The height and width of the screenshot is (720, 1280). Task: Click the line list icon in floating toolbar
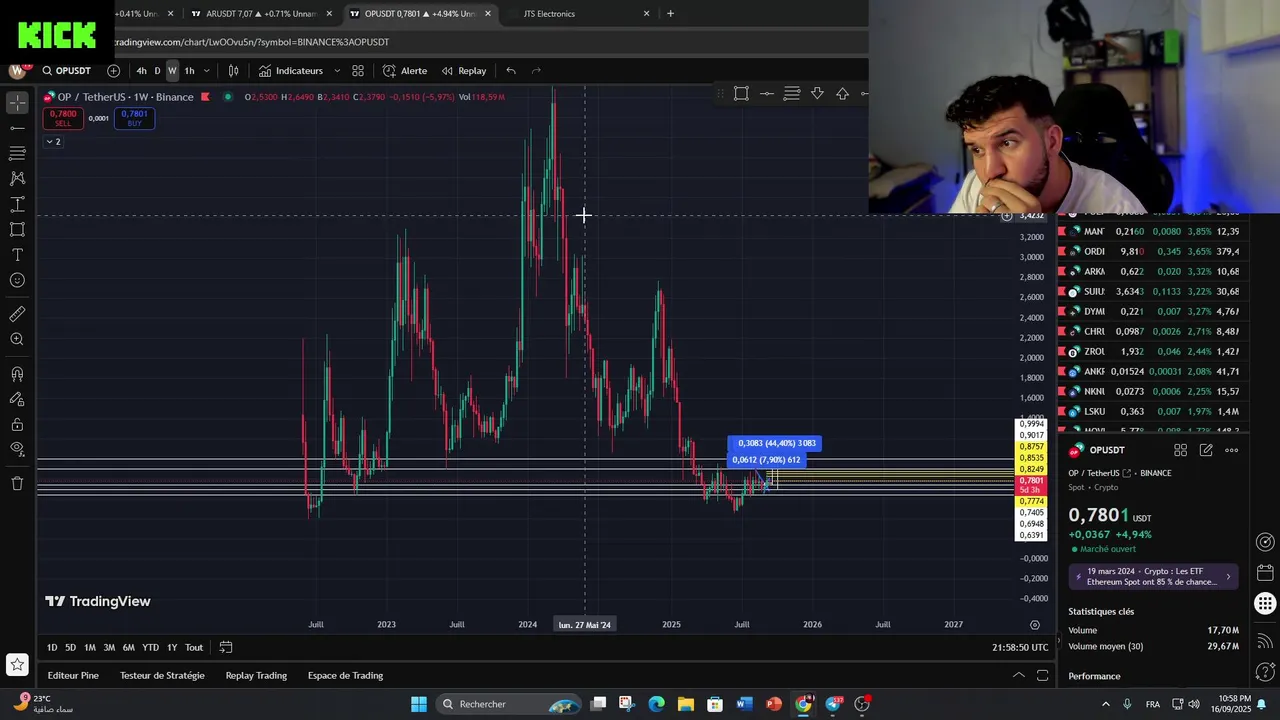pos(791,93)
